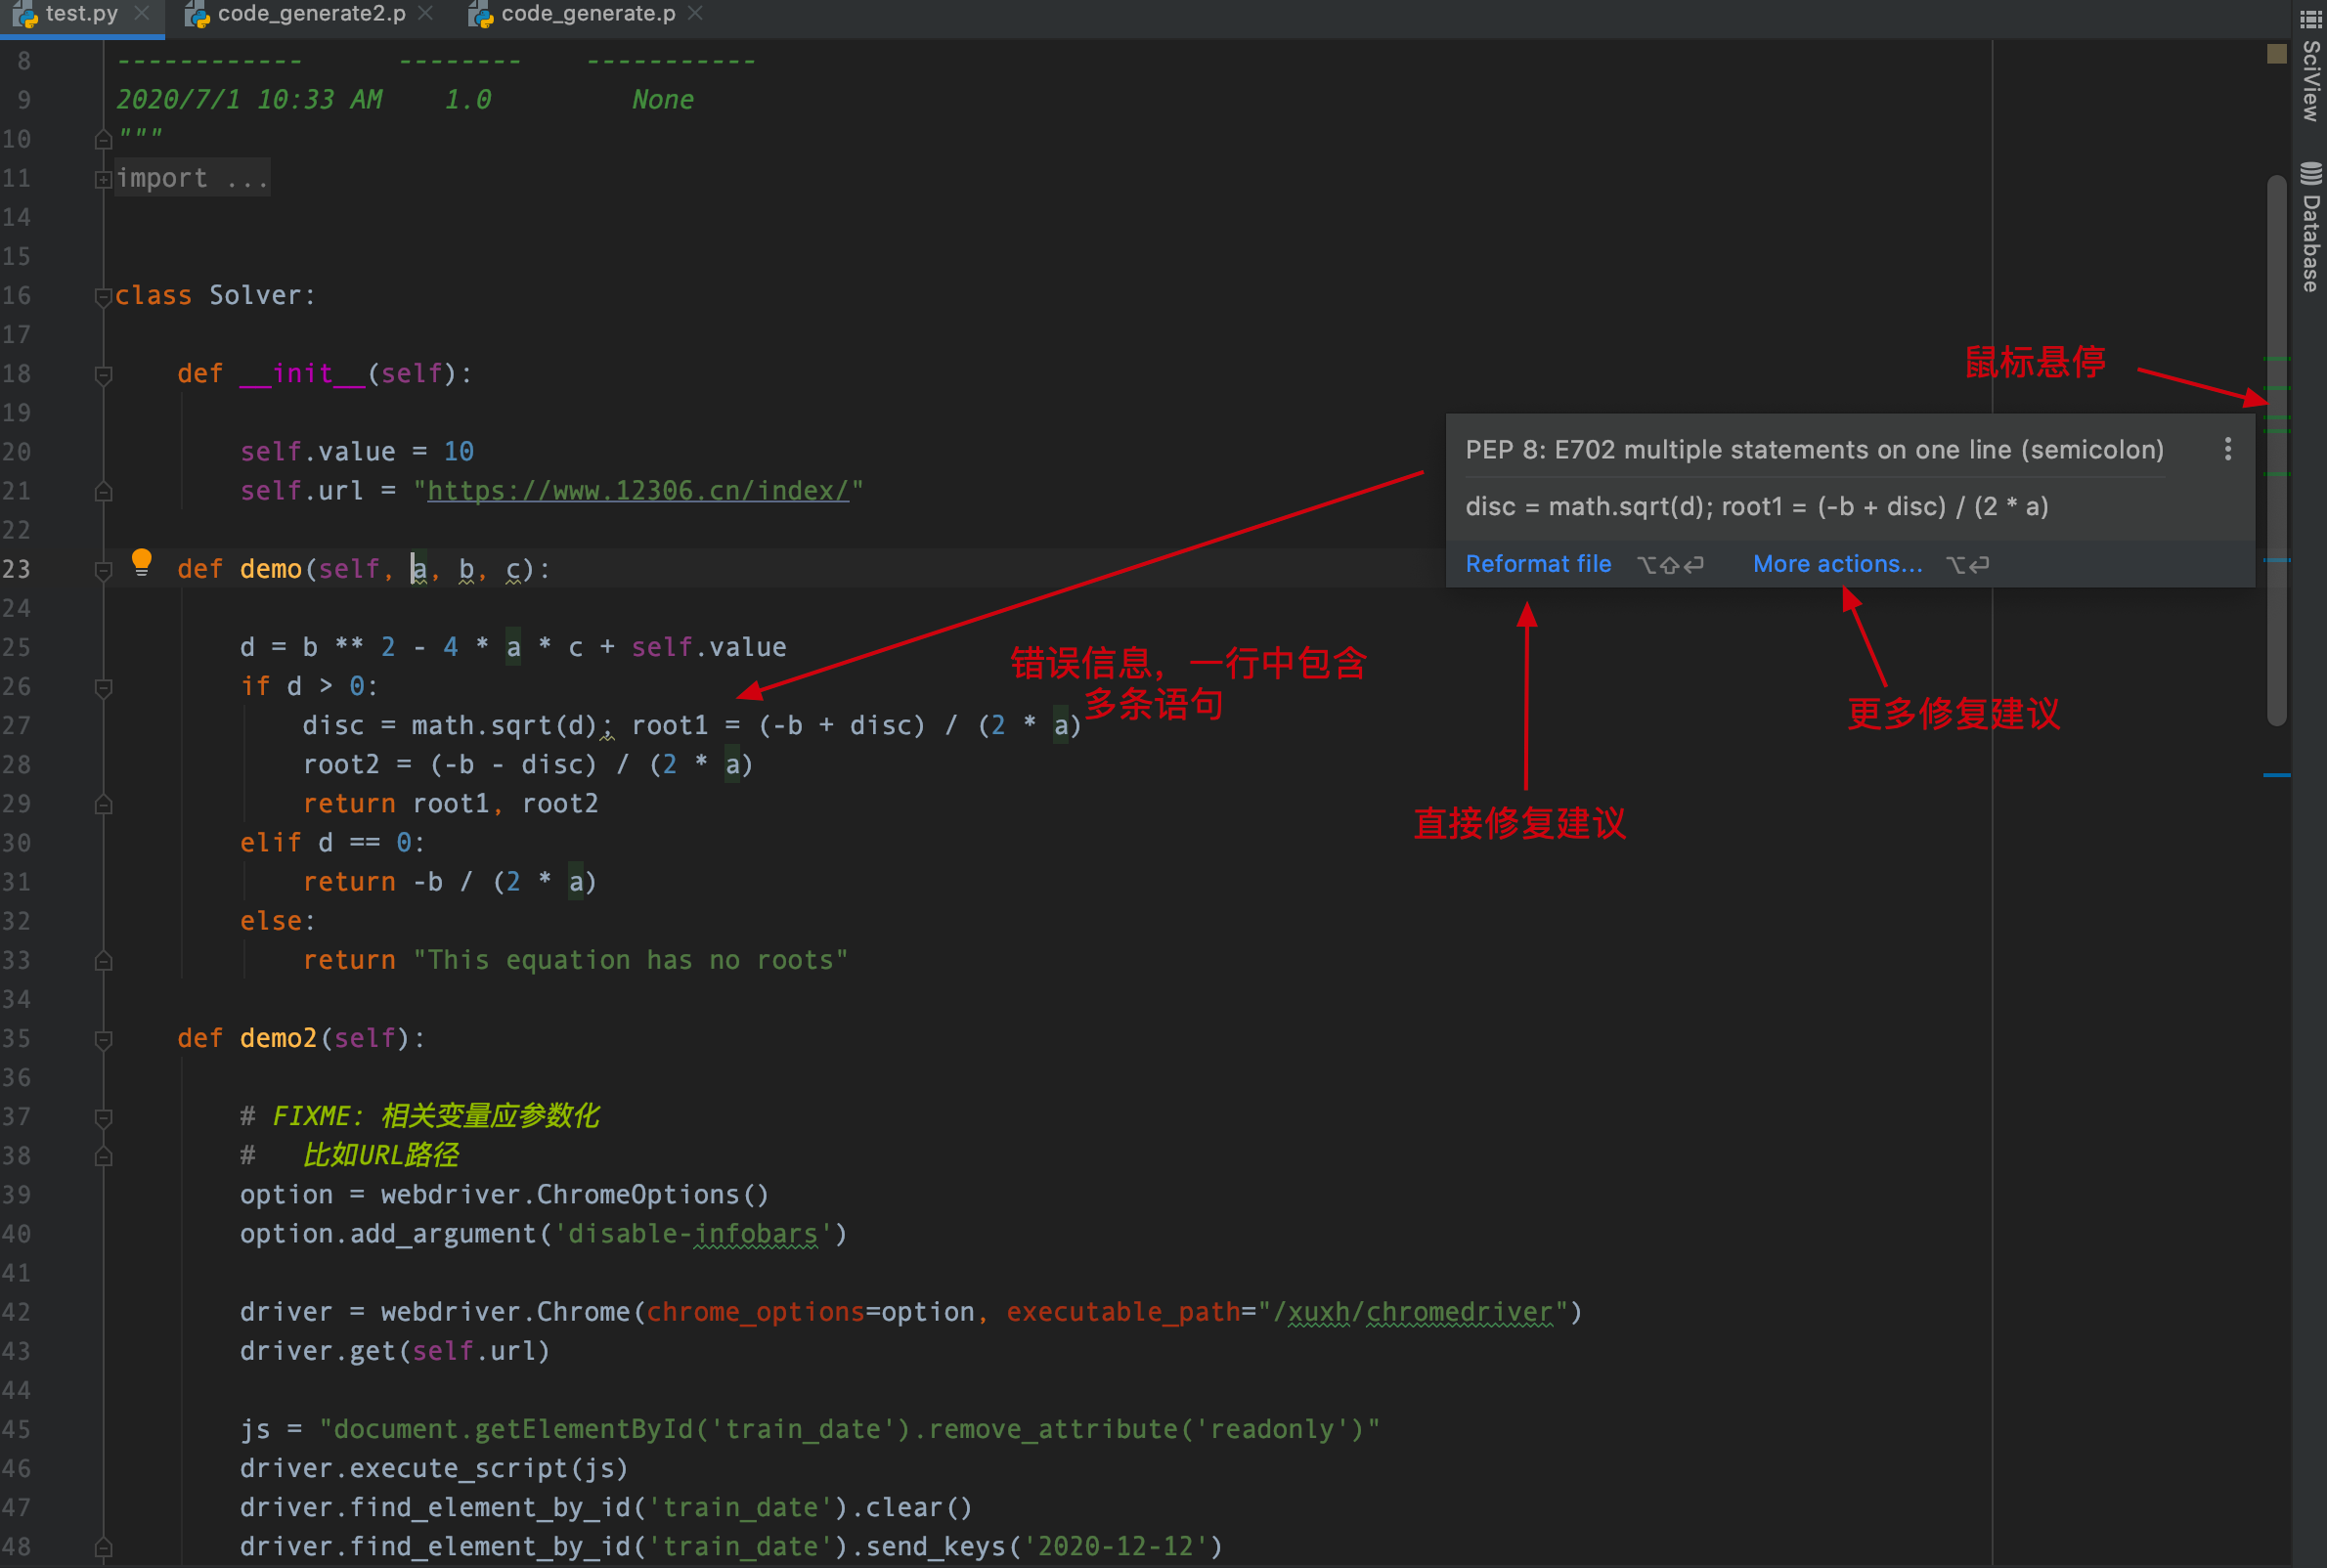2327x1568 pixels.
Task: Click the inspection status indicator at top right
Action: tap(2276, 54)
